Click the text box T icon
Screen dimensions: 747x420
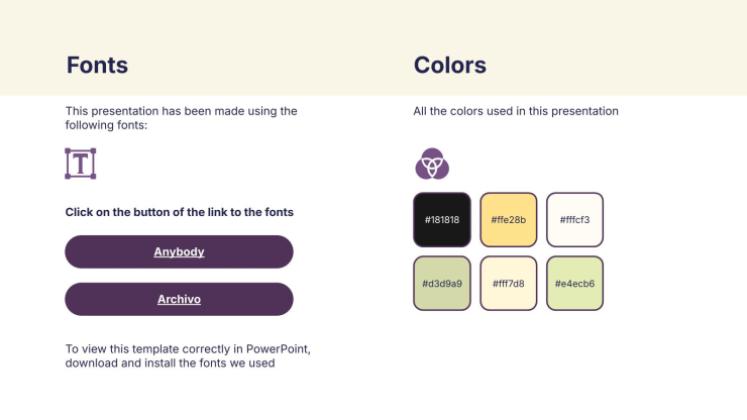click(x=81, y=163)
